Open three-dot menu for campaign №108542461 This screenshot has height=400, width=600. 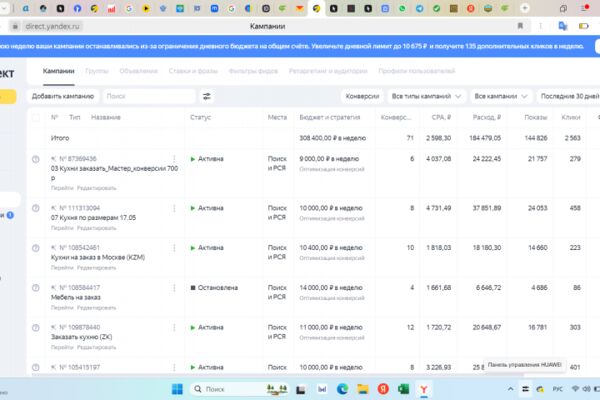coord(174,248)
